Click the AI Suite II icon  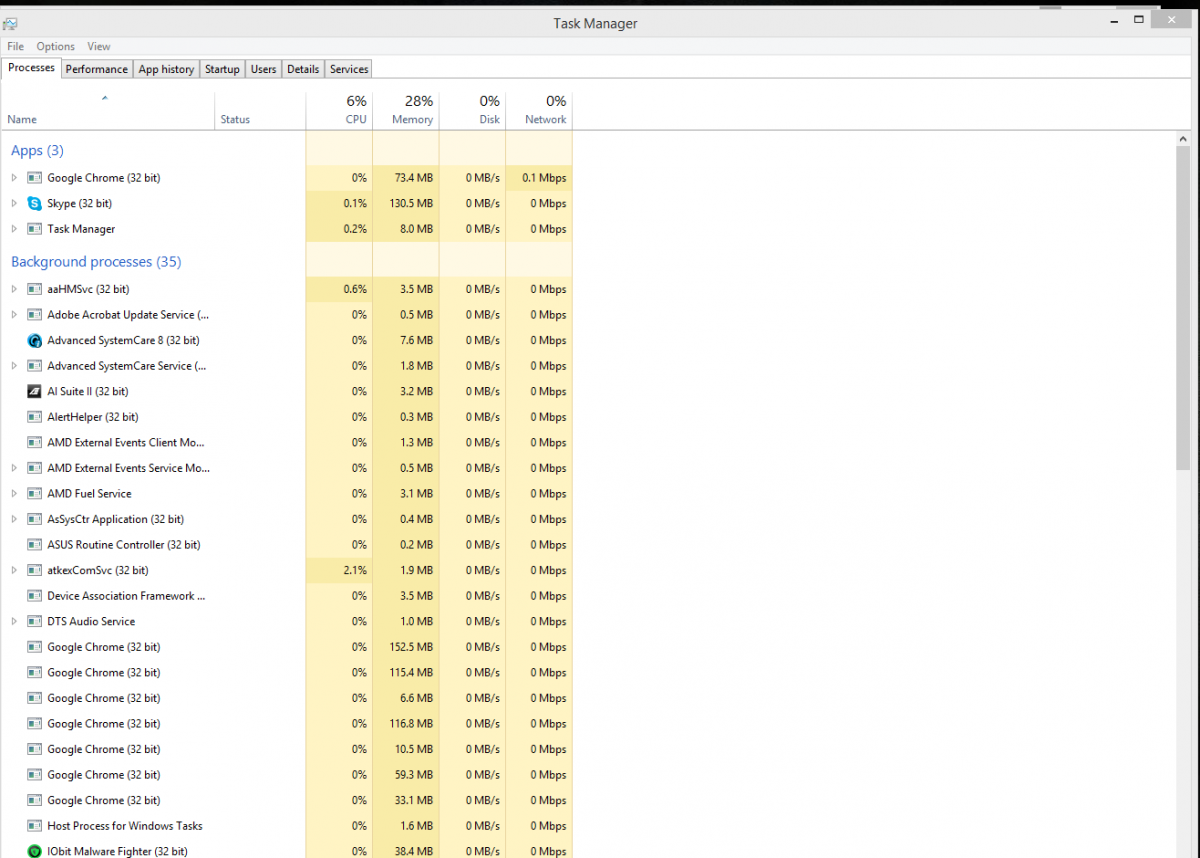tap(34, 391)
